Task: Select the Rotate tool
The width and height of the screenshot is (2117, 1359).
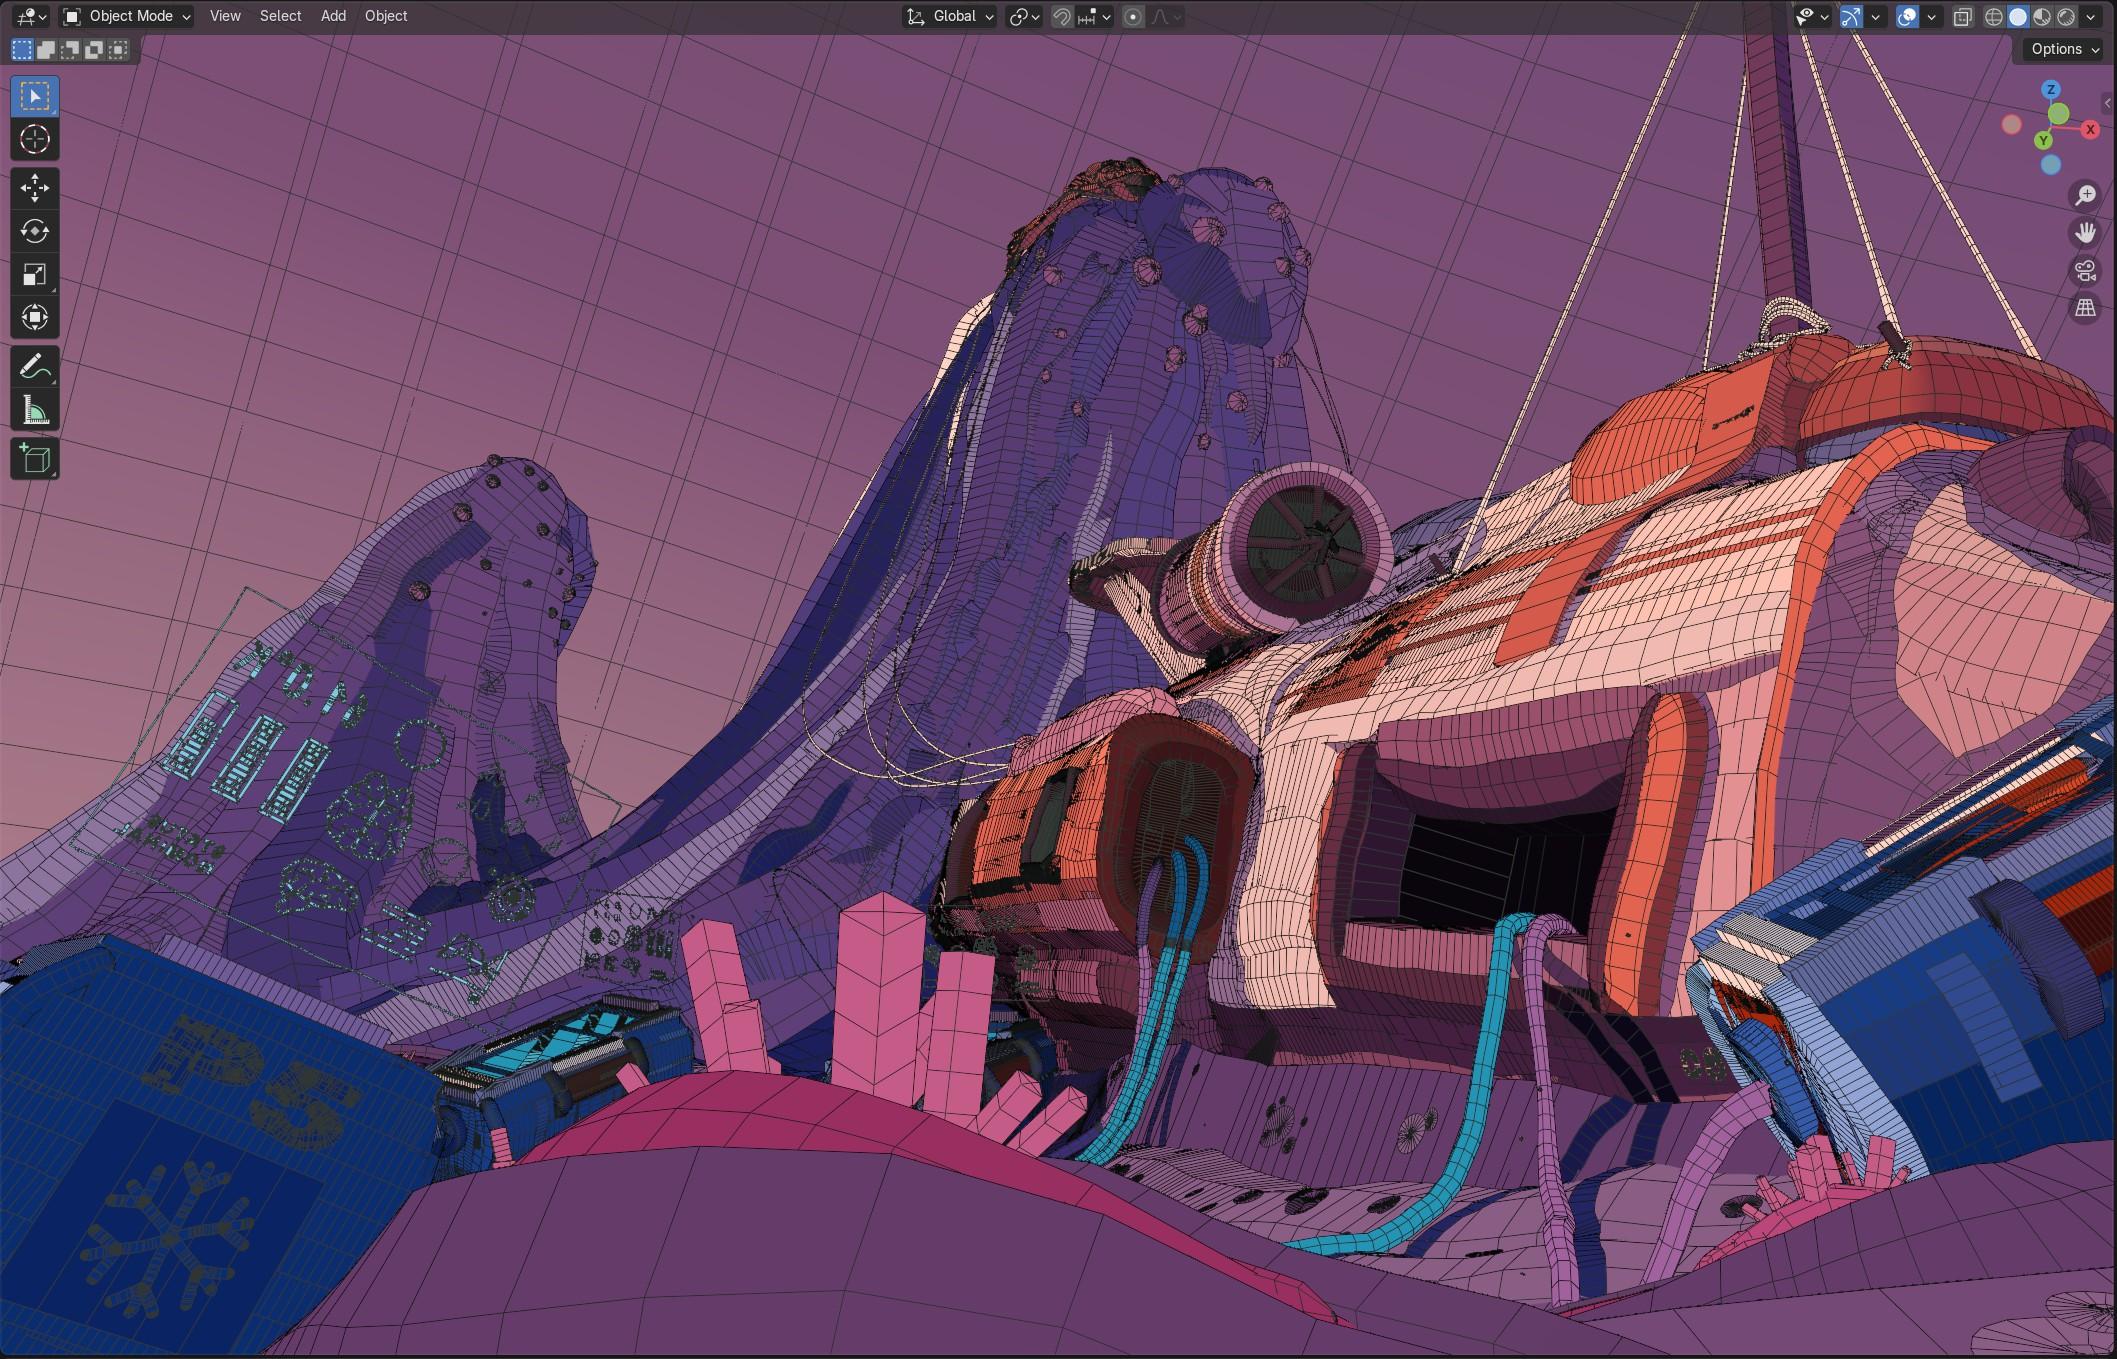Action: coord(35,232)
